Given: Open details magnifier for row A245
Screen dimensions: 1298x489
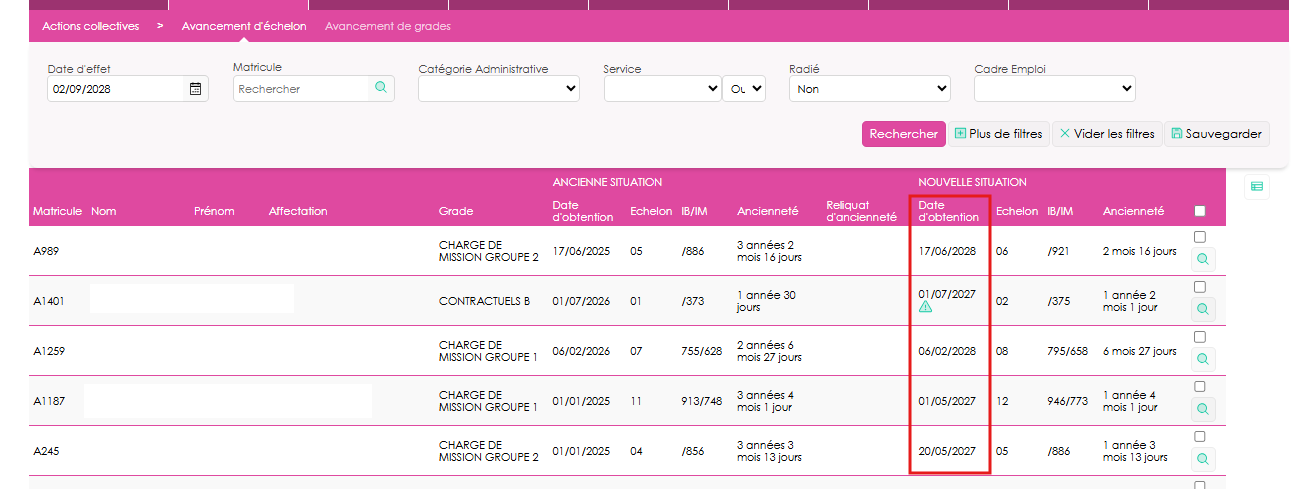Looking at the screenshot, I should click(1202, 459).
